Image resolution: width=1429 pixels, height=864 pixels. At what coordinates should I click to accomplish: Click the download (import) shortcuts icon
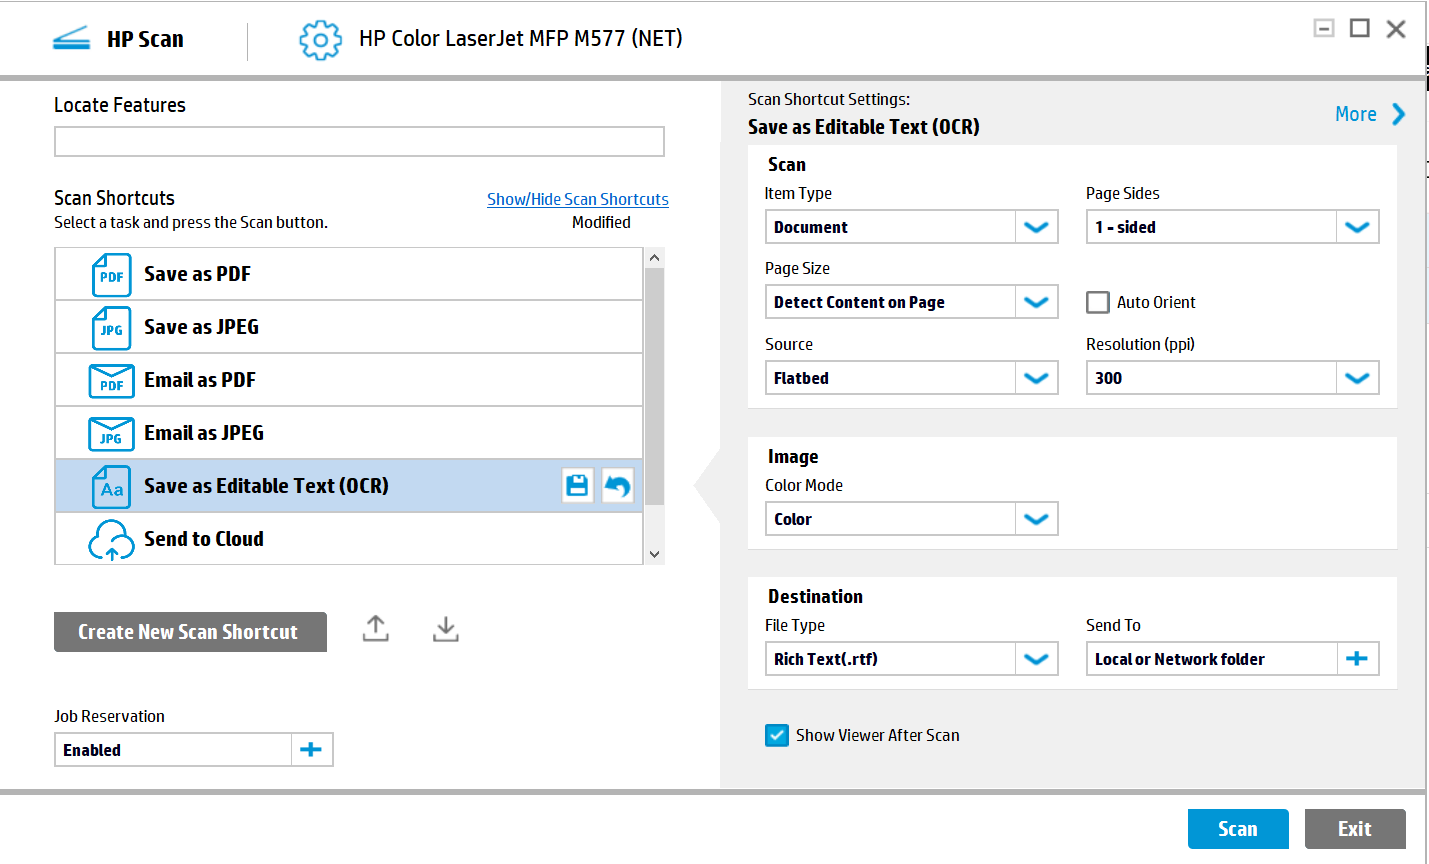445,629
